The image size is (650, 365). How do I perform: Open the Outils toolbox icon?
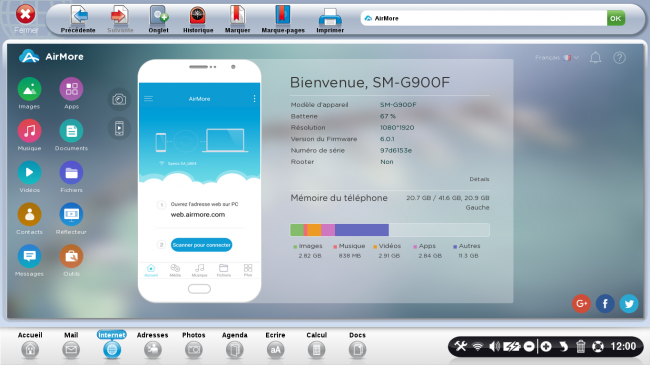point(71,256)
